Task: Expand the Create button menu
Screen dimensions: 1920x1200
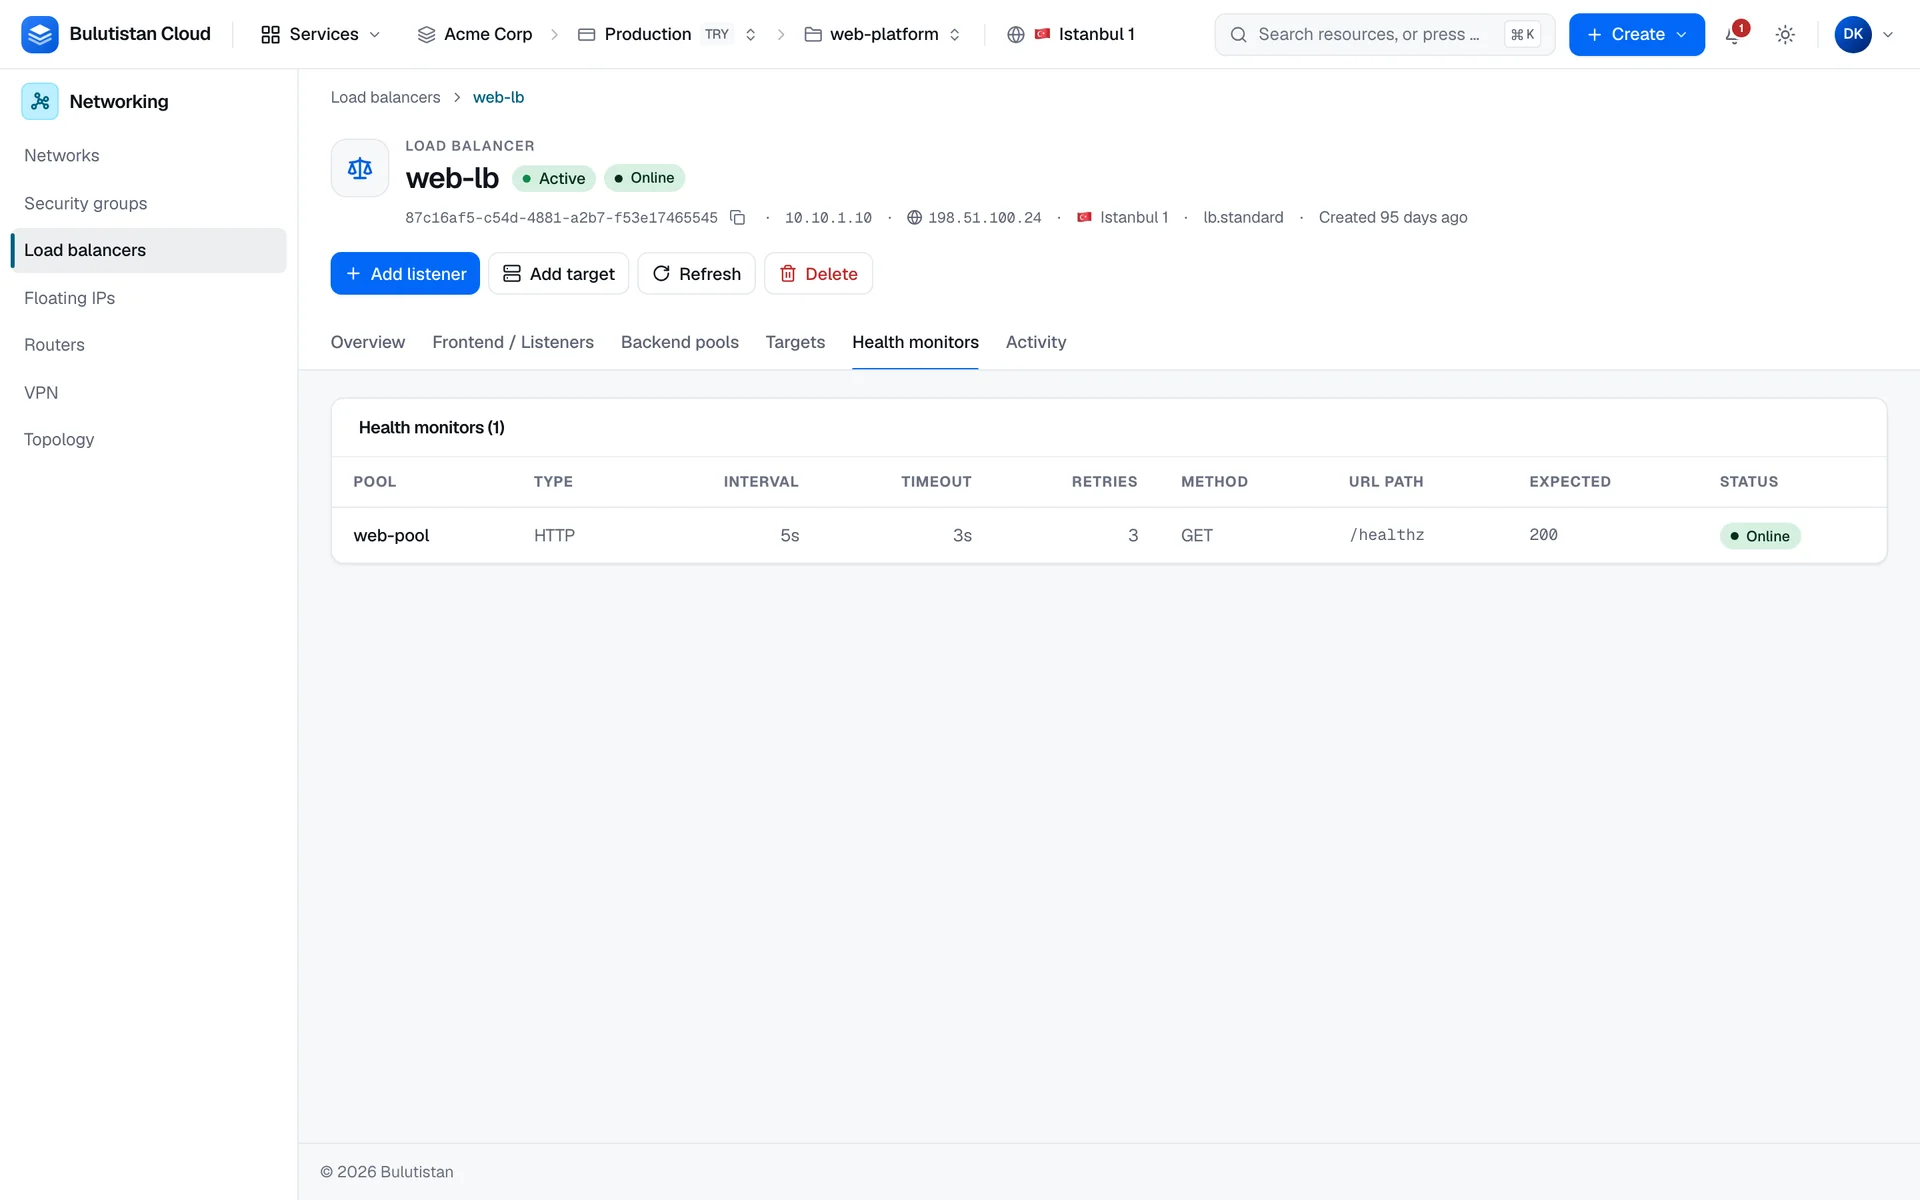Action: point(1636,35)
